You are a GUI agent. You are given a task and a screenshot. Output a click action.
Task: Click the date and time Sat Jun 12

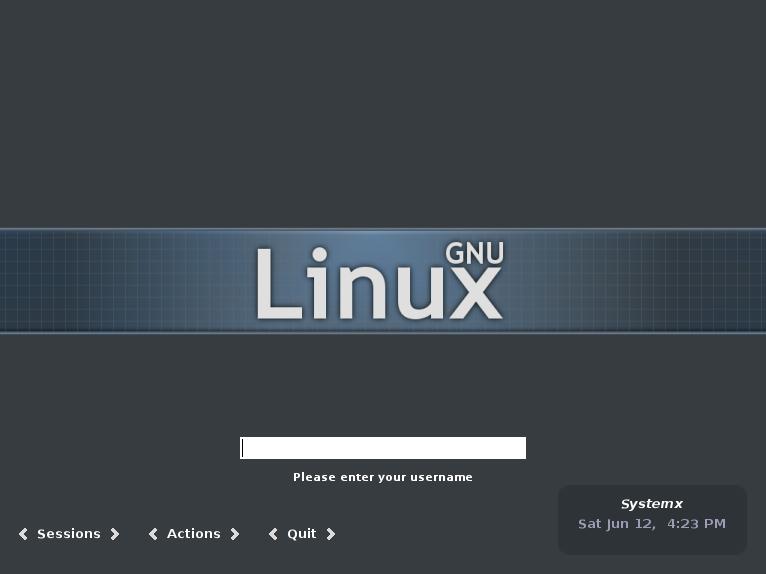coord(652,524)
